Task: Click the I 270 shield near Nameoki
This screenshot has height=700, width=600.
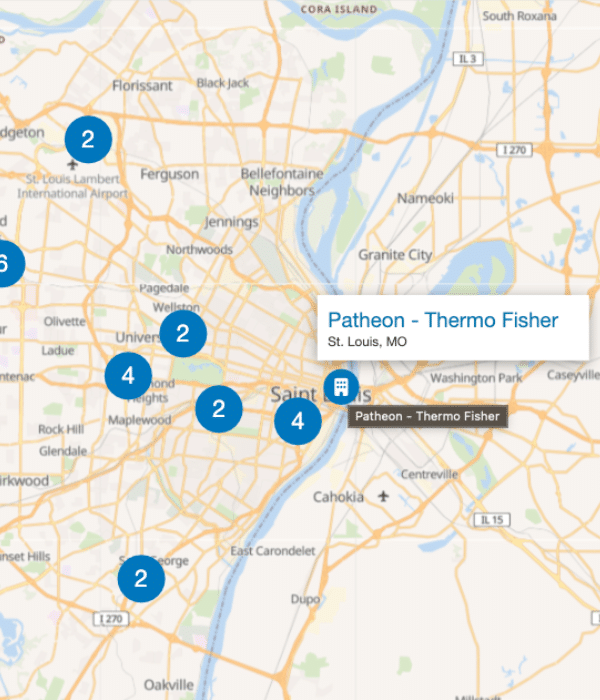Action: (x=514, y=150)
